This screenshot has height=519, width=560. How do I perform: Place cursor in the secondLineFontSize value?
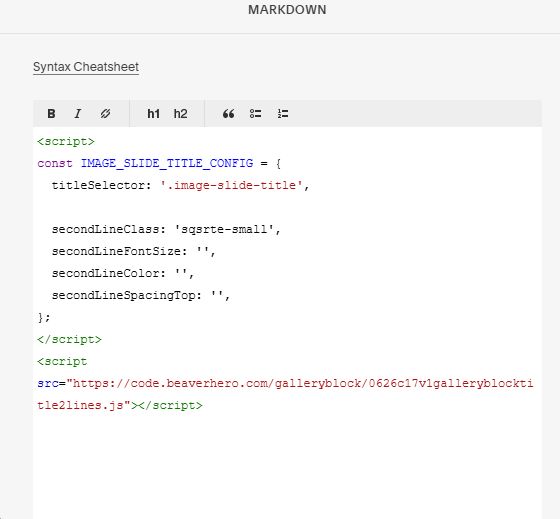click(203, 251)
